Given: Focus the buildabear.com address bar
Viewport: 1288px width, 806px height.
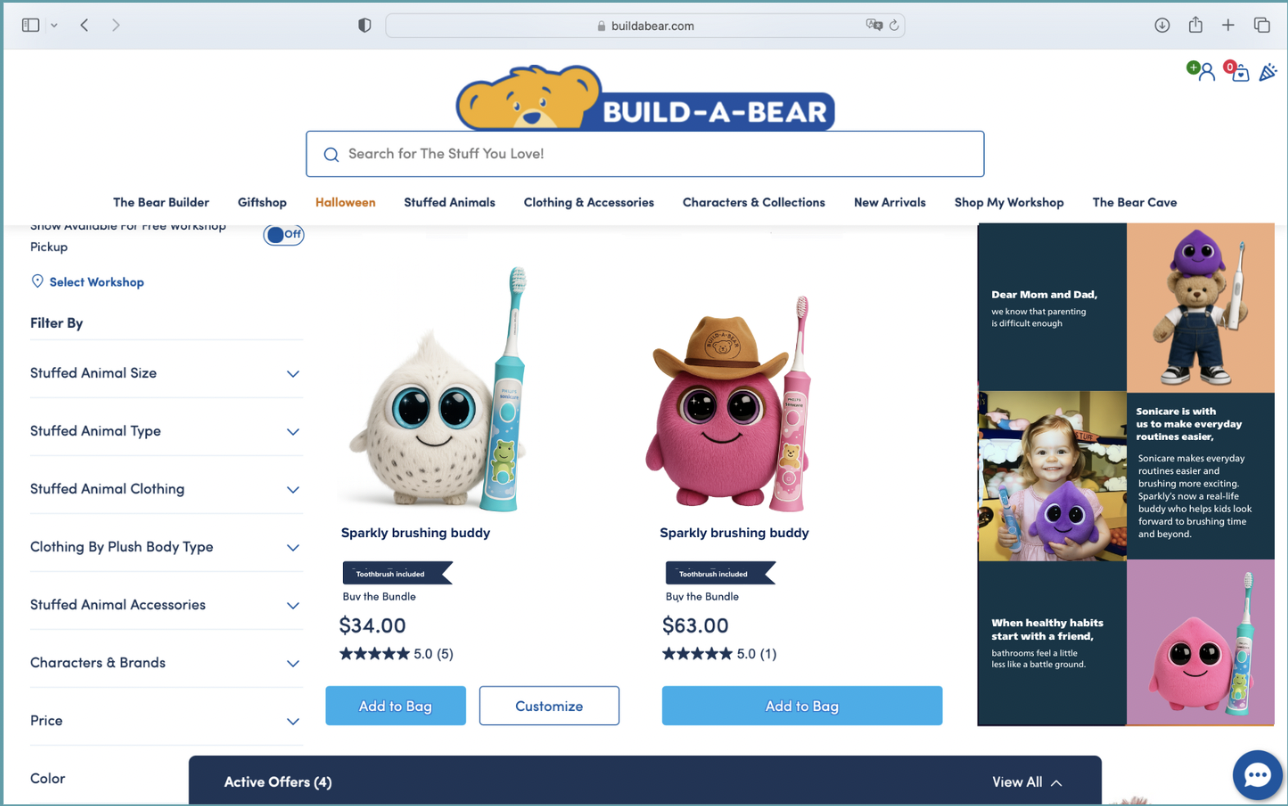Looking at the screenshot, I should pyautogui.click(x=645, y=26).
